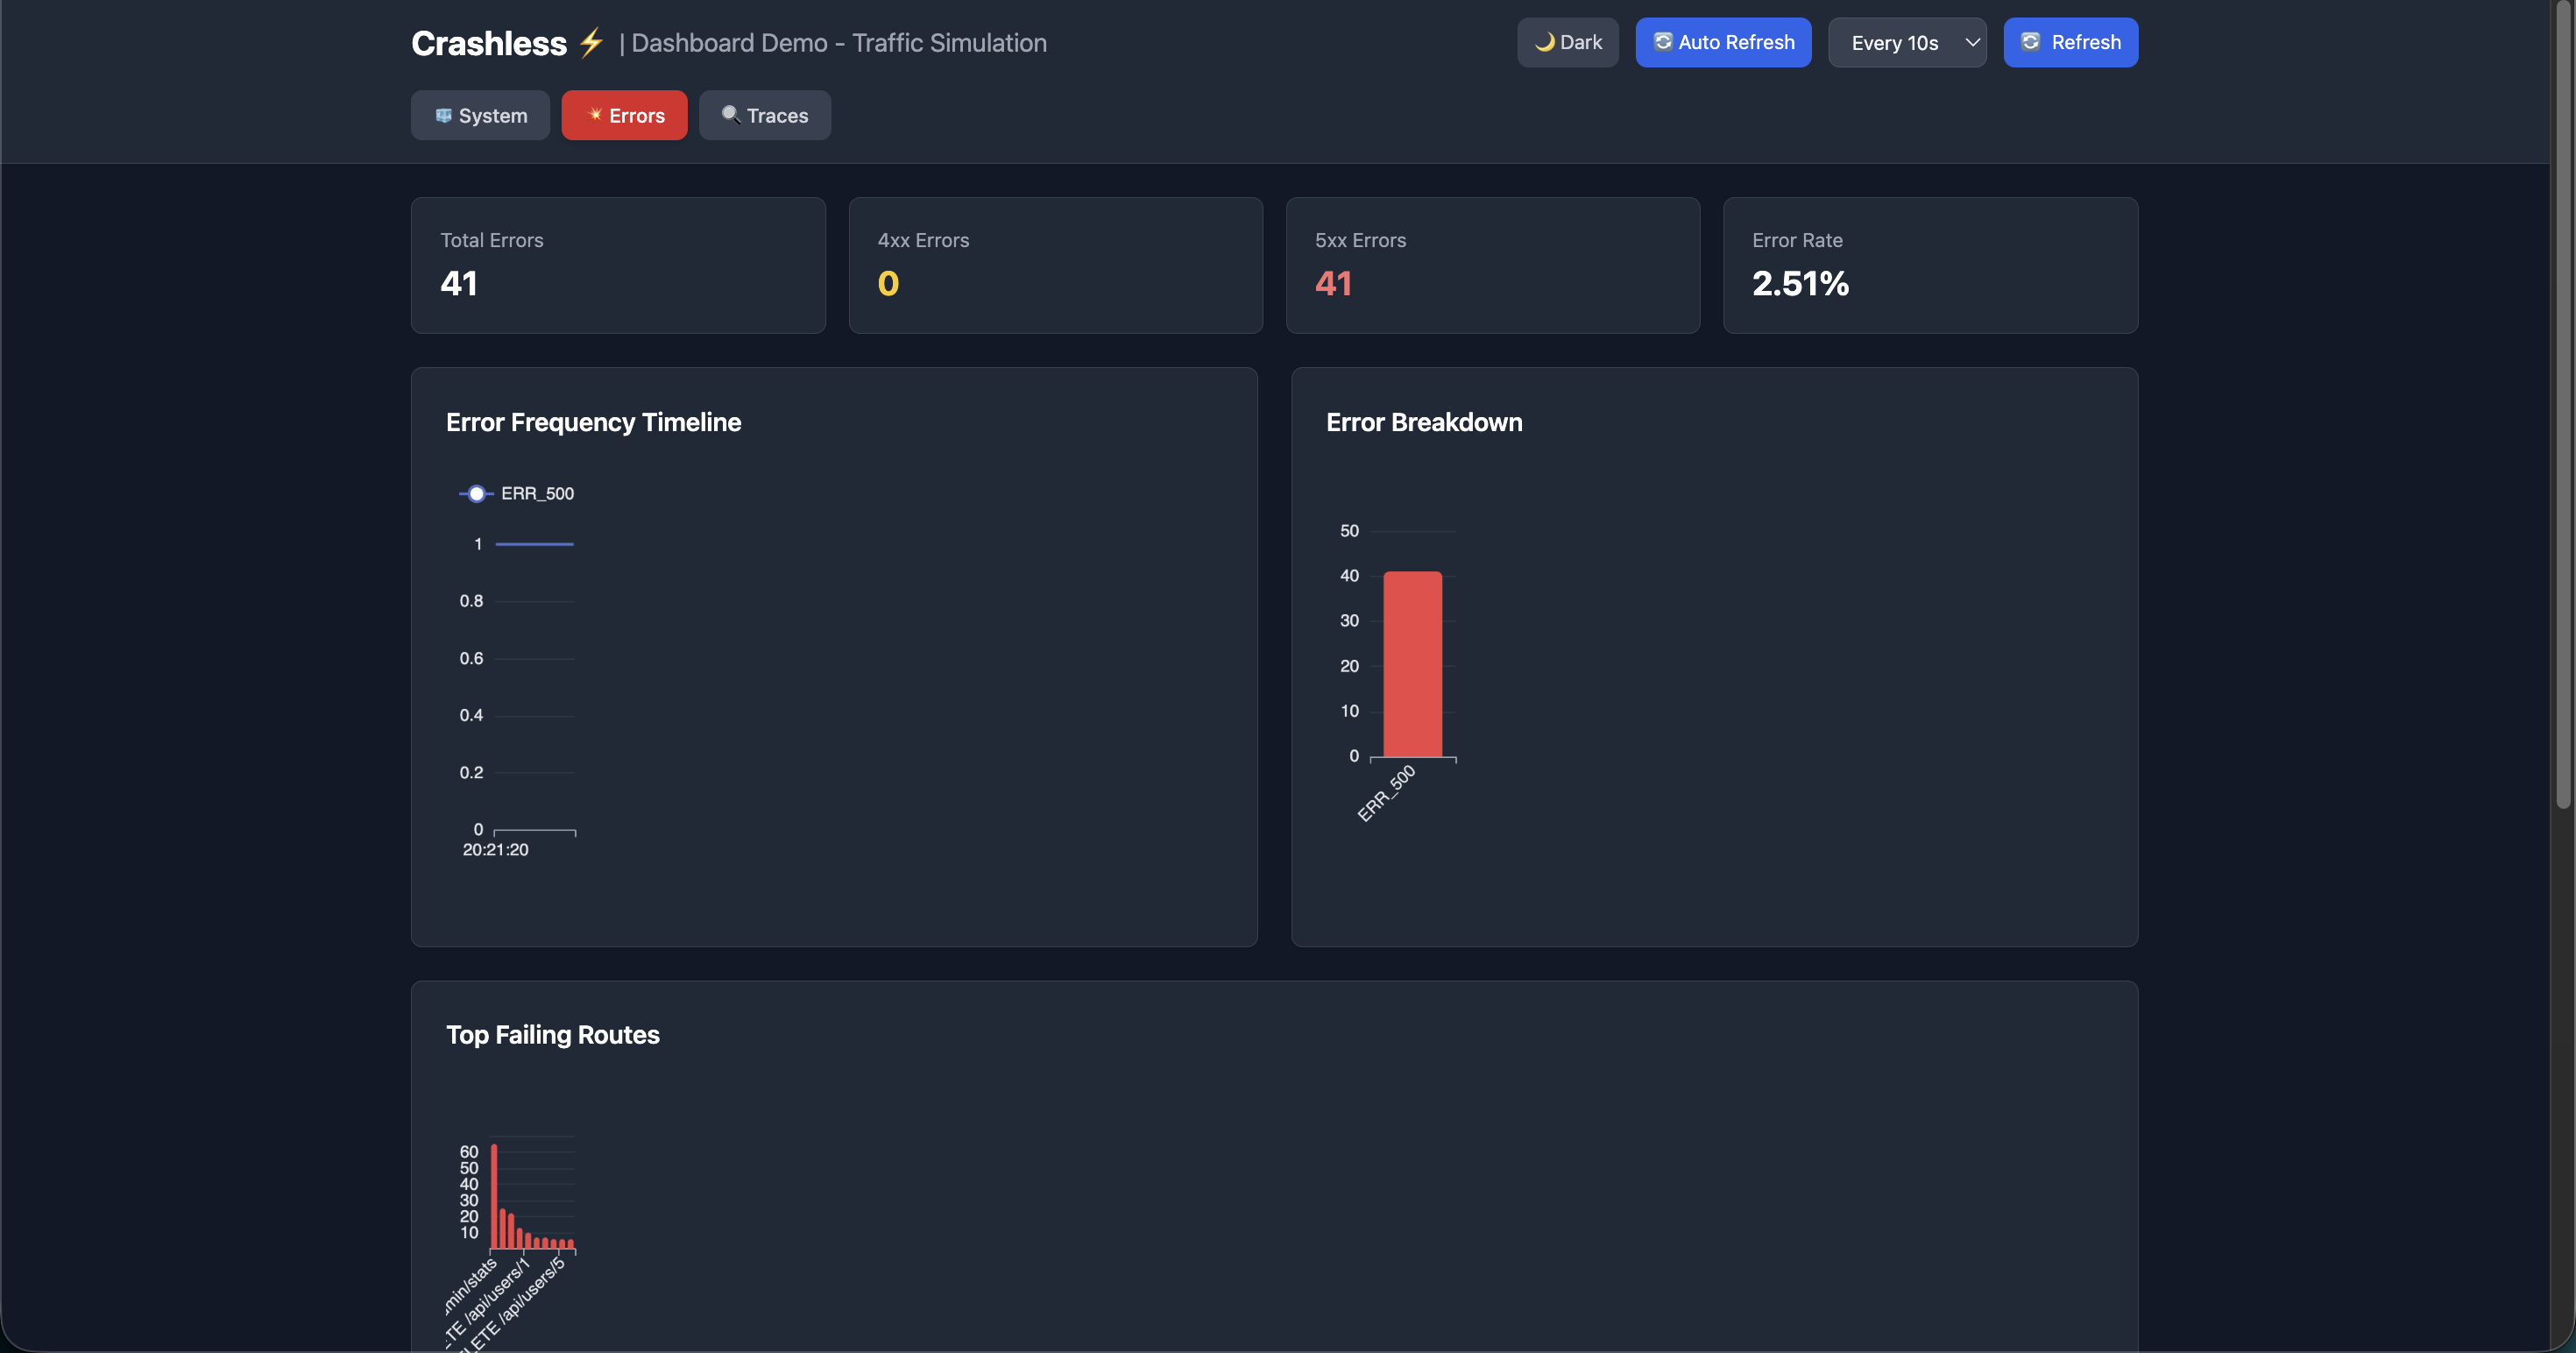Toggle the ERR_500 series in the legend
Image resolution: width=2576 pixels, height=1353 pixels.
pyautogui.click(x=537, y=494)
